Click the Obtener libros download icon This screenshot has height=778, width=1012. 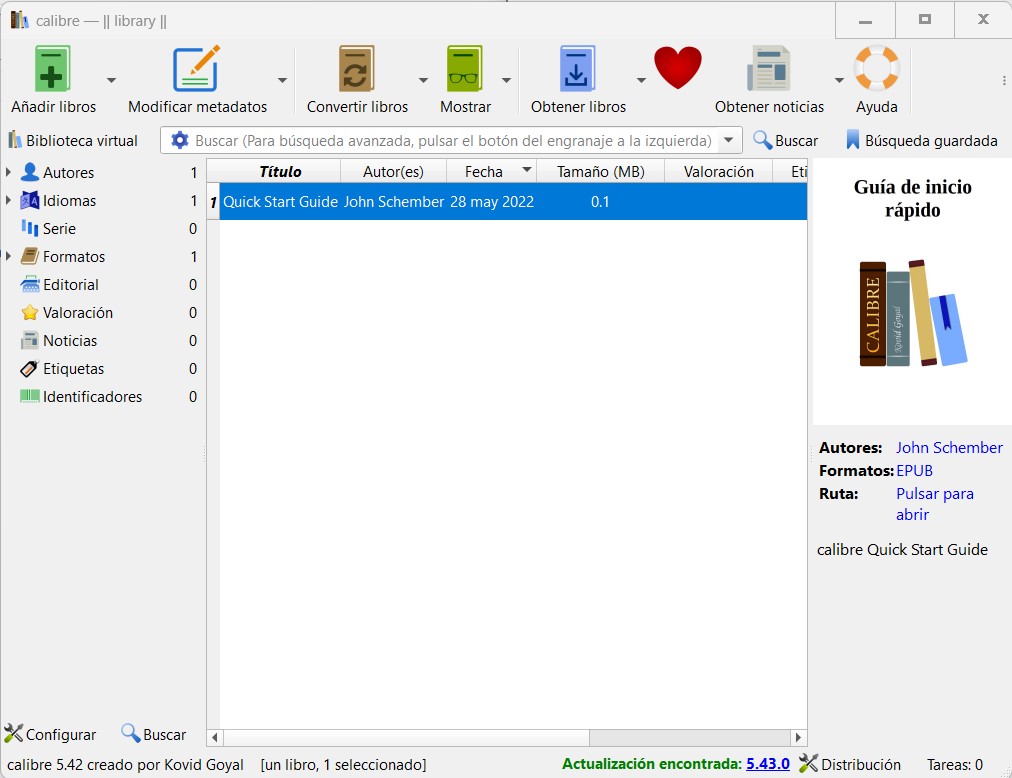tap(577, 70)
